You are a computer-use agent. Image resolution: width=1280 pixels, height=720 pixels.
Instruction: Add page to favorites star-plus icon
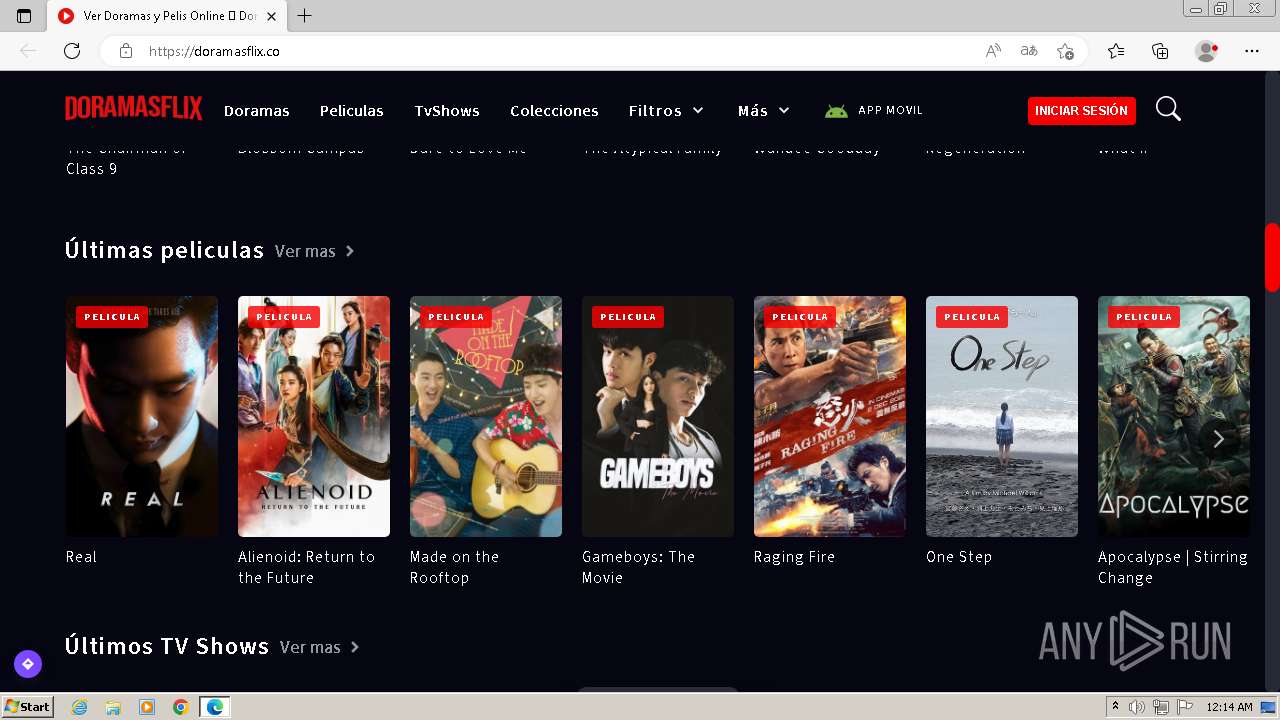(x=1065, y=51)
